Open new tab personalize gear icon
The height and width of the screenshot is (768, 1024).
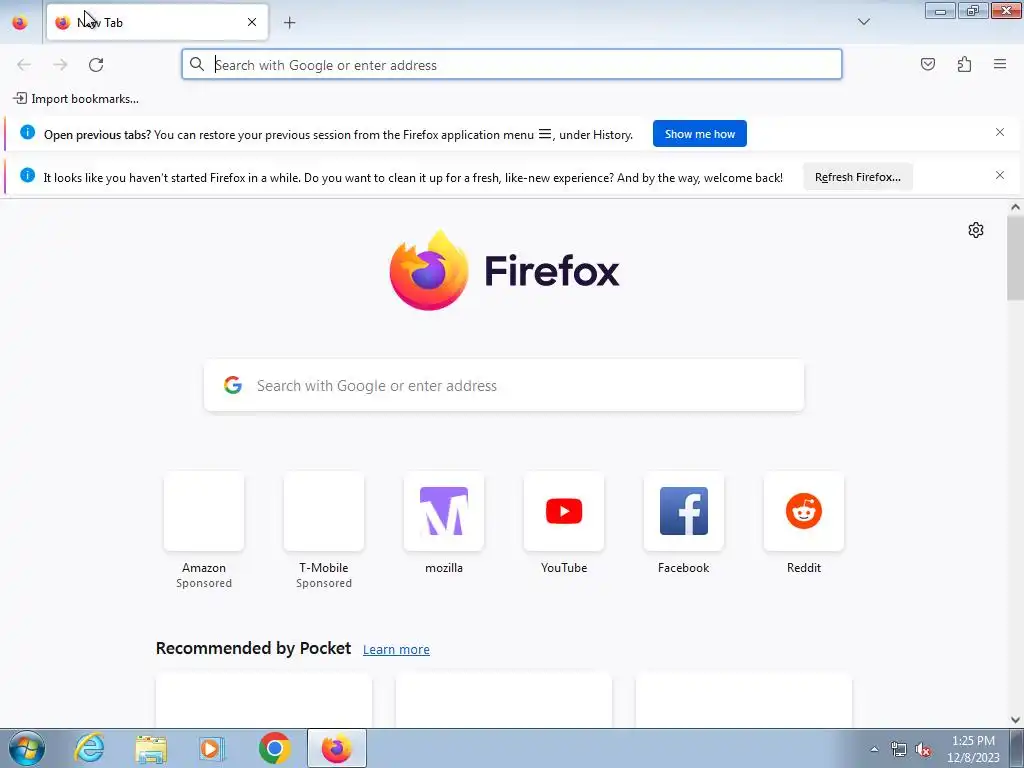tap(976, 230)
